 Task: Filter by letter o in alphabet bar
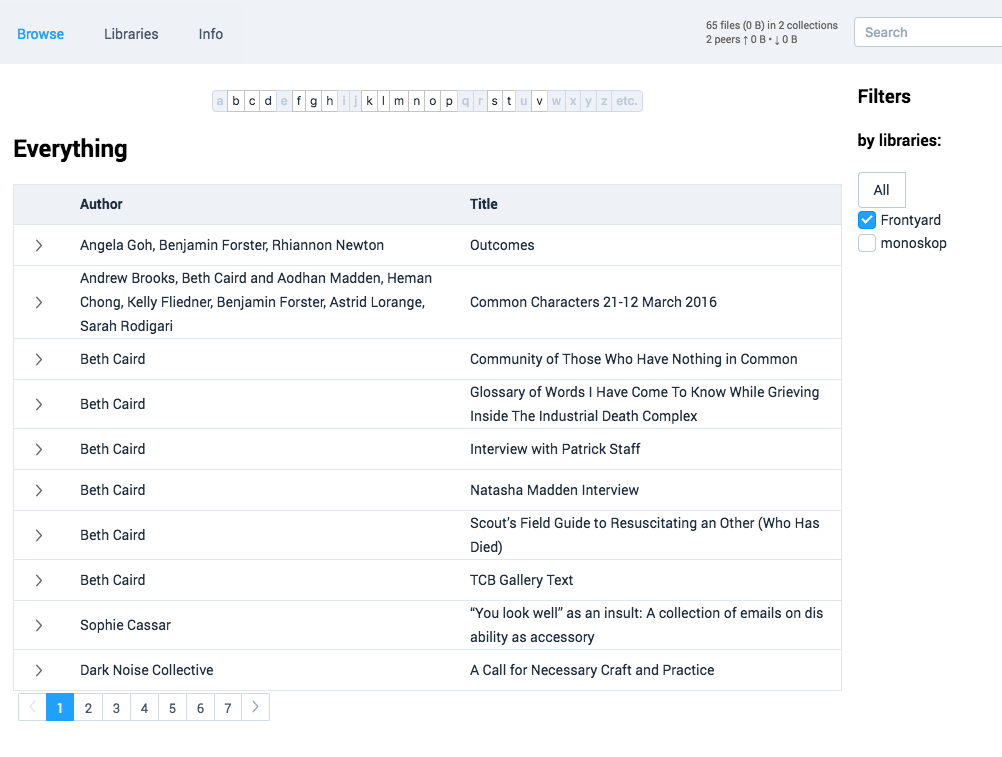433,101
